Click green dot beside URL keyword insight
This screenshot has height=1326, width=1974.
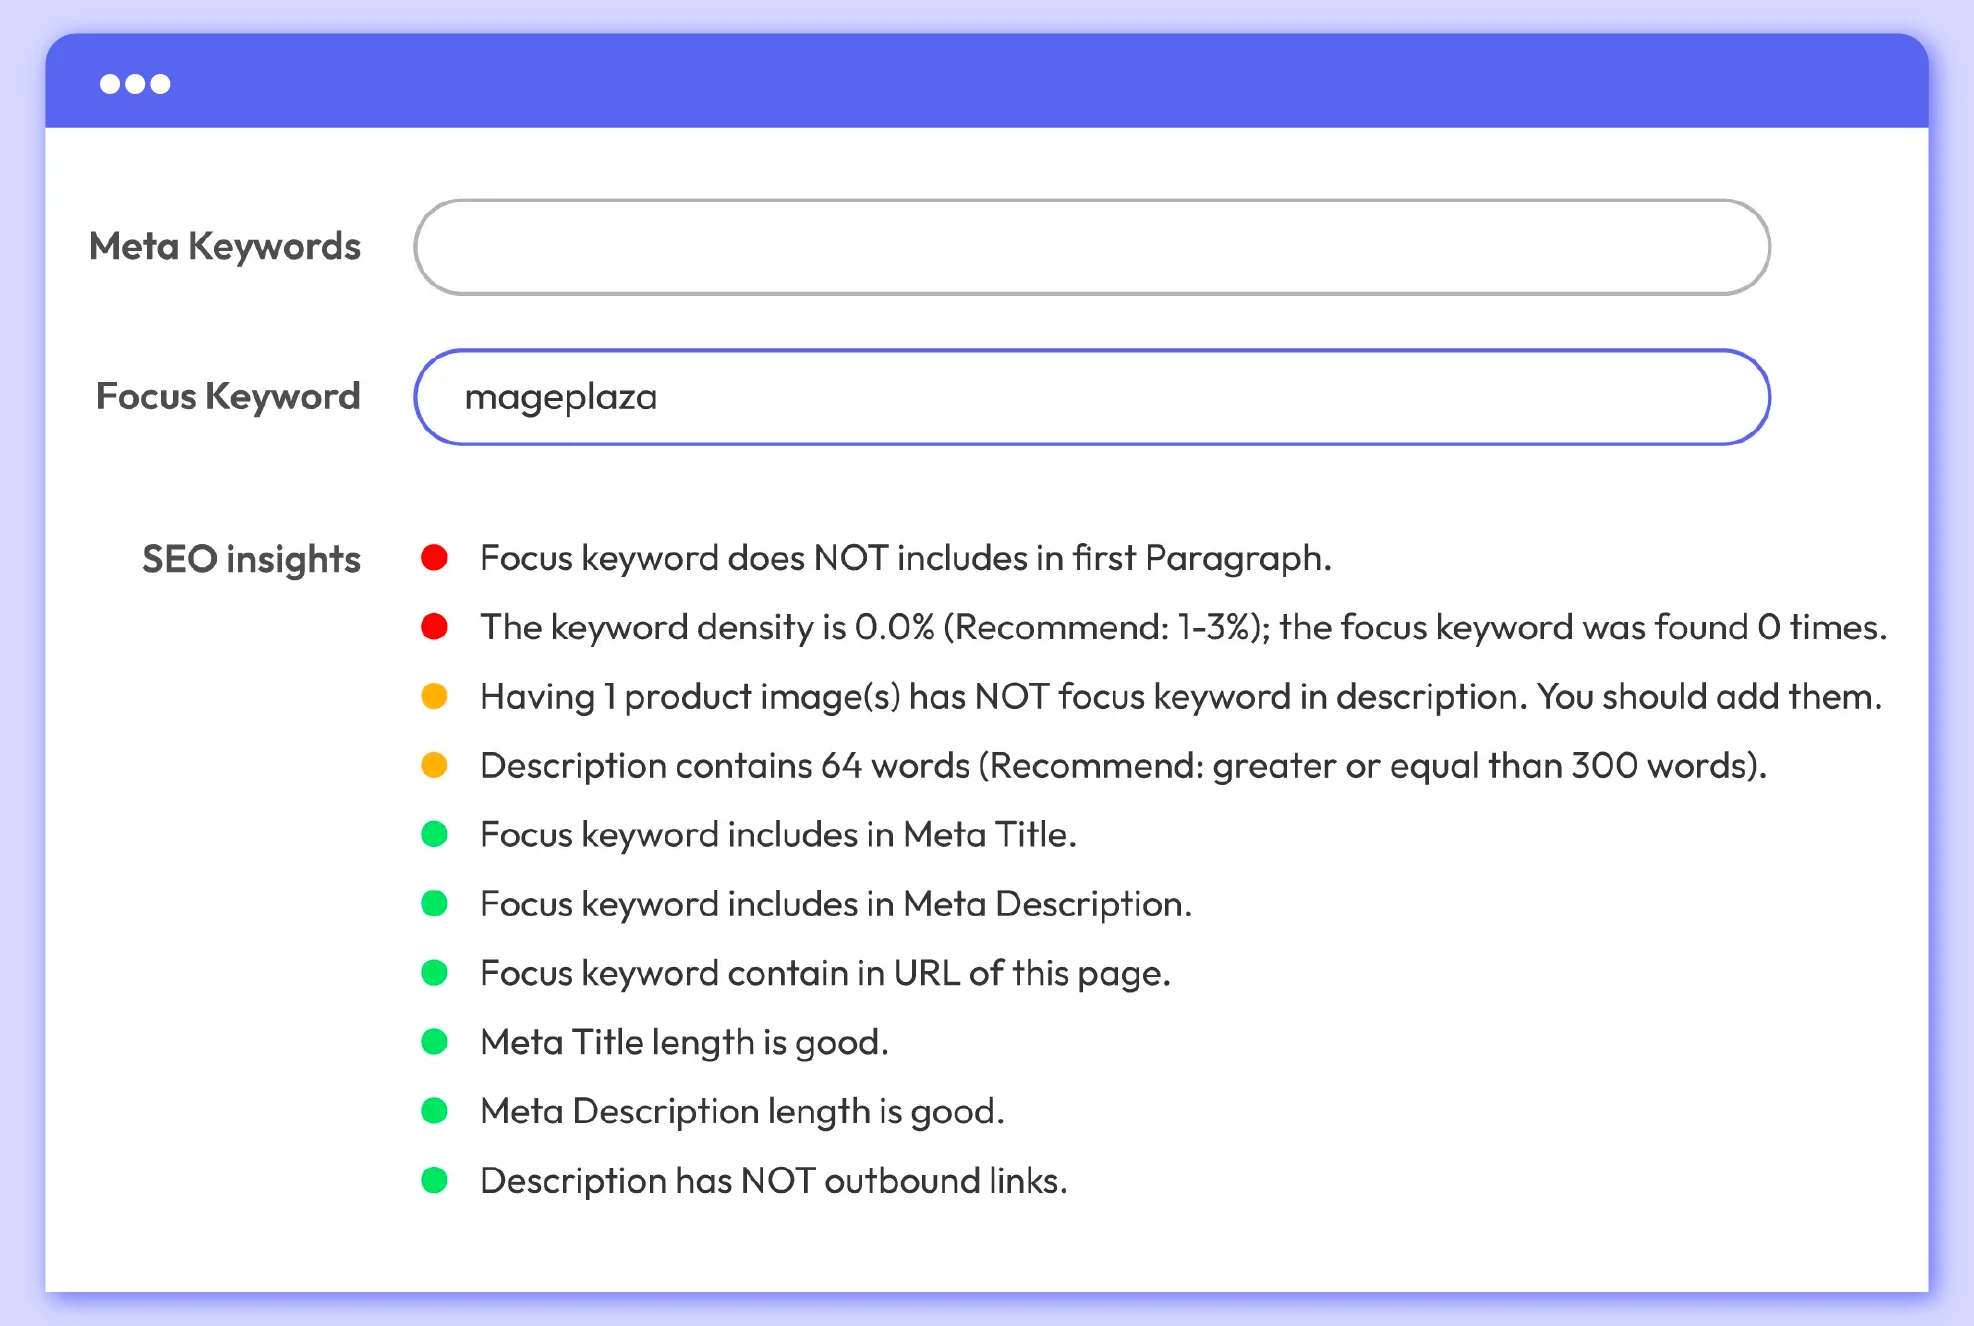[434, 973]
